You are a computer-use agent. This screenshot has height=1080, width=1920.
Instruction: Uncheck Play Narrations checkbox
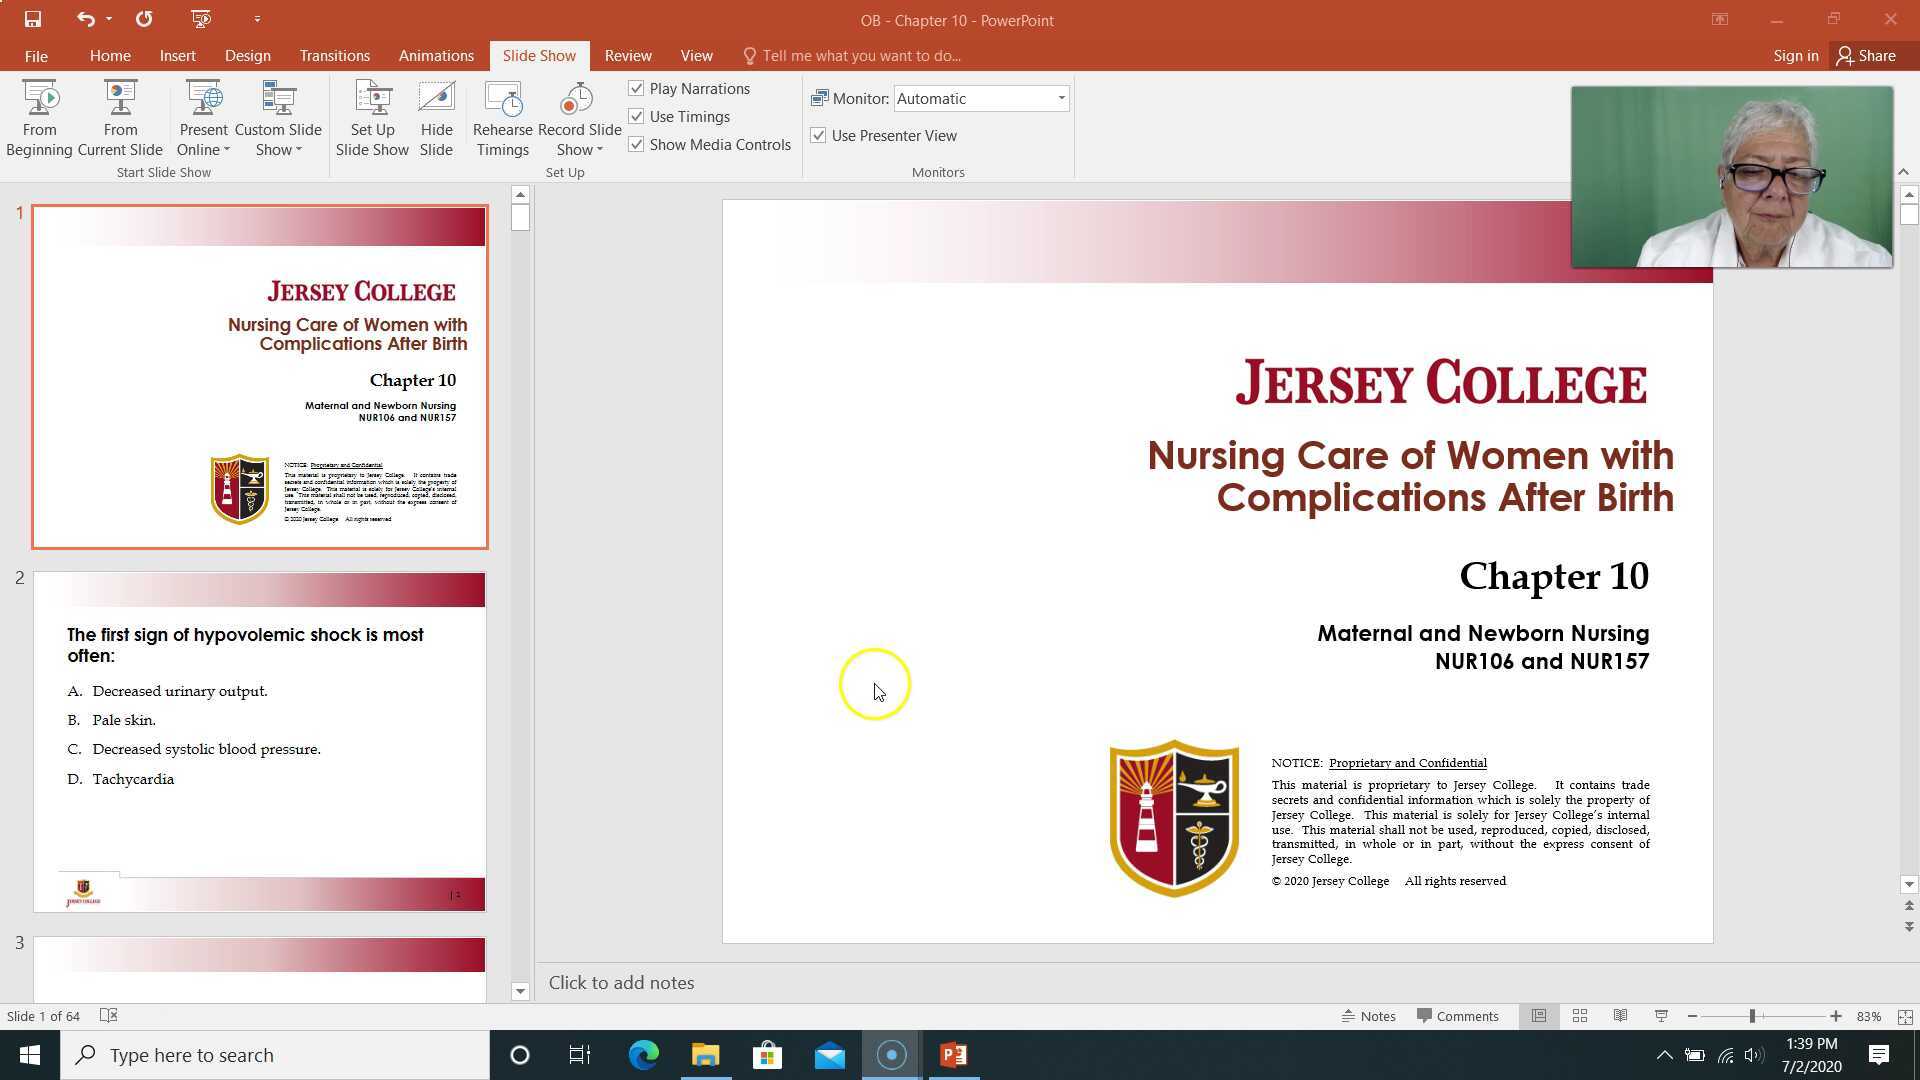(x=636, y=89)
